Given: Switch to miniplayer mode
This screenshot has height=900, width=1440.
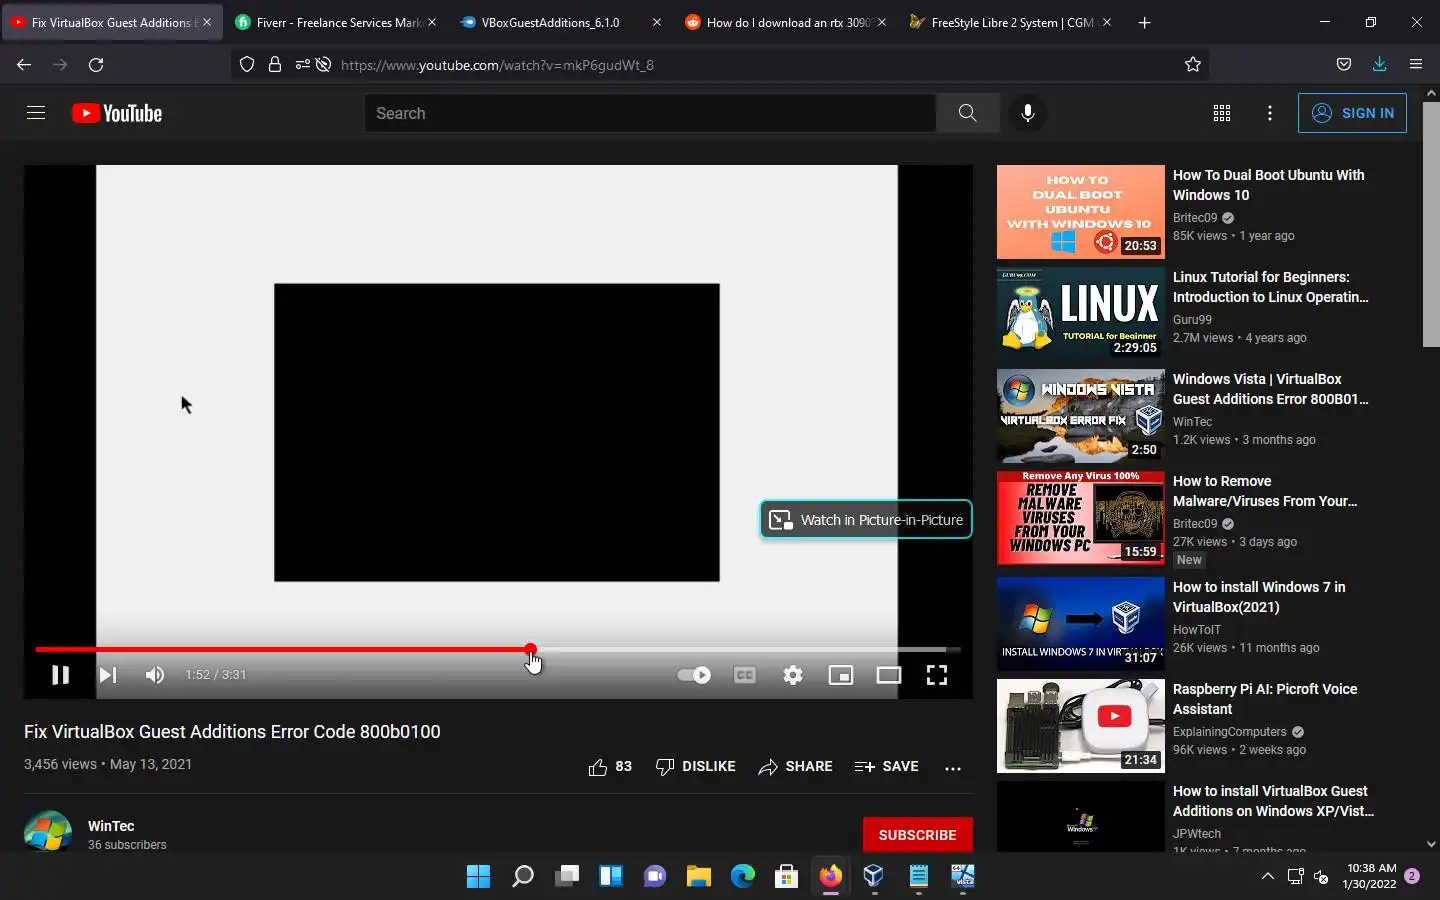Looking at the screenshot, I should (841, 675).
